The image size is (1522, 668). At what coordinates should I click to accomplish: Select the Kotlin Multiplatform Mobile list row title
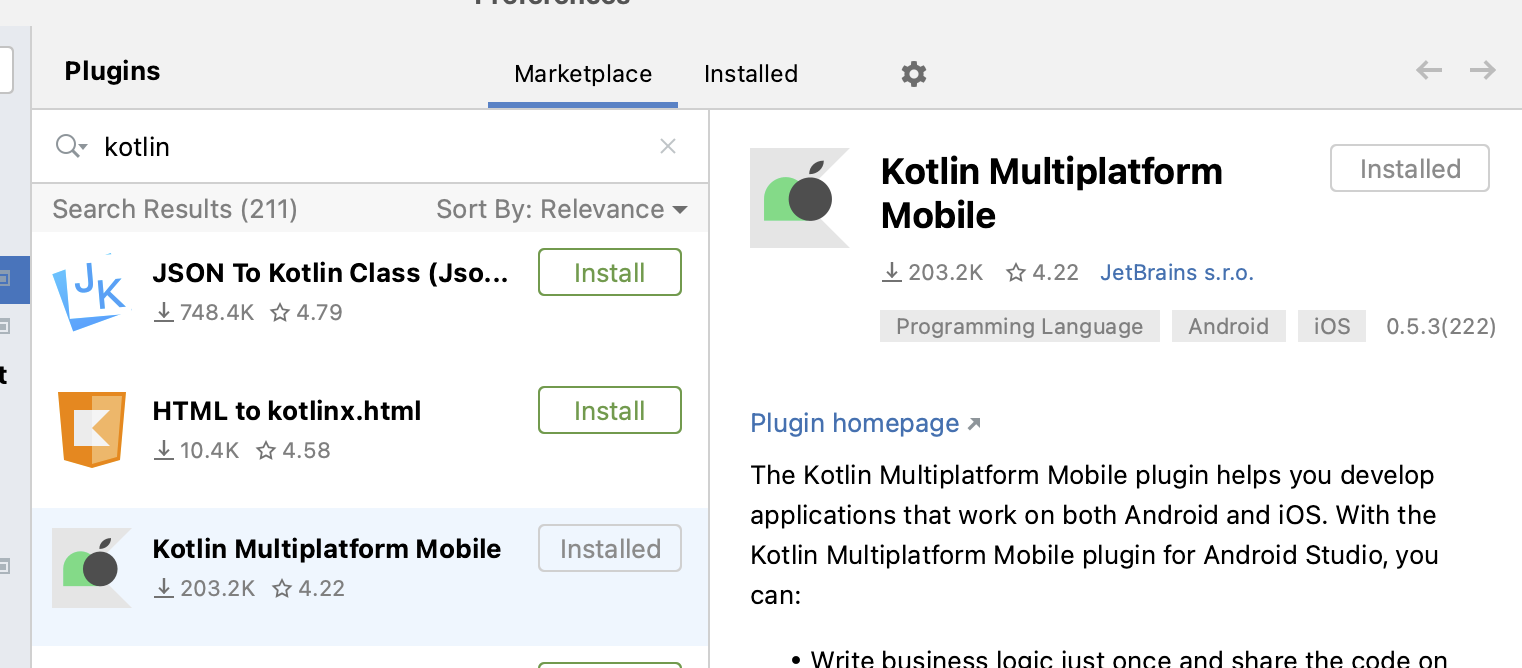(x=327, y=548)
